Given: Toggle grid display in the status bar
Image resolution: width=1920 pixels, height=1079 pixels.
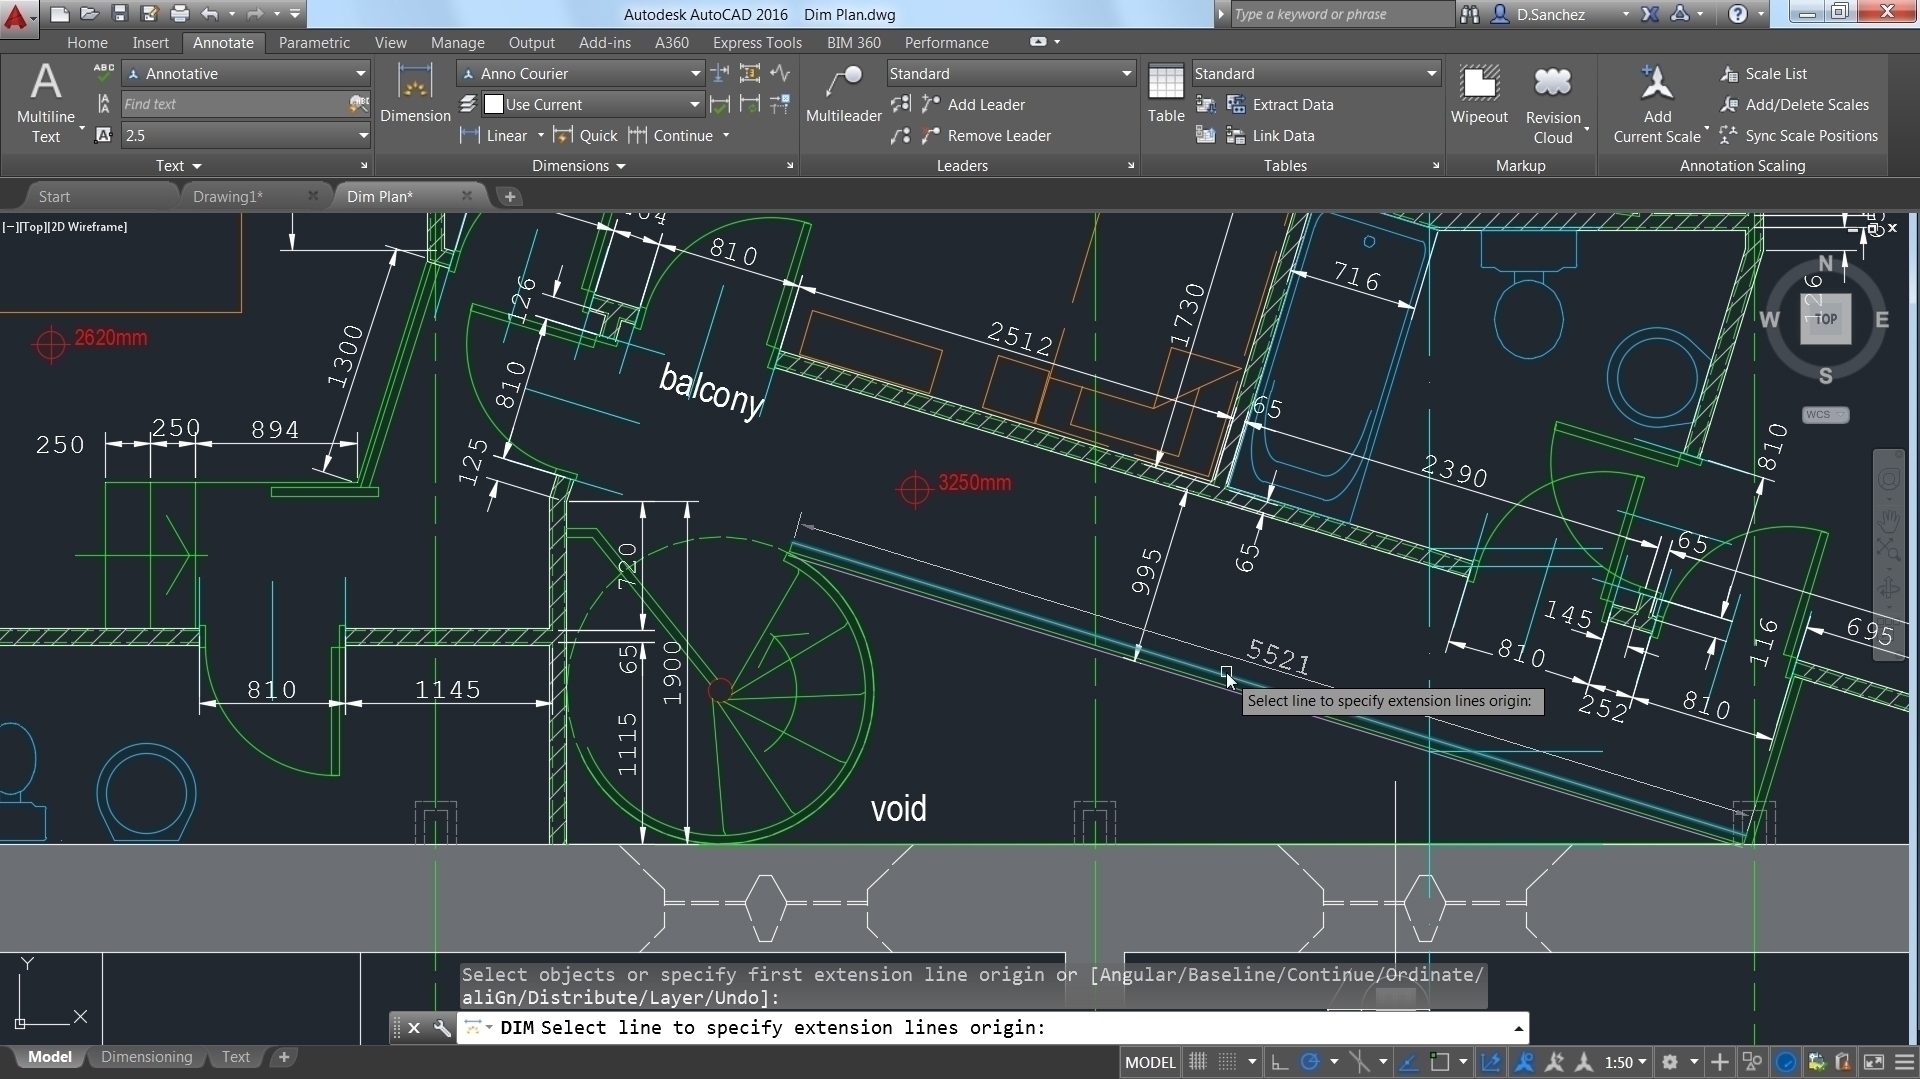Looking at the screenshot, I should (1197, 1062).
